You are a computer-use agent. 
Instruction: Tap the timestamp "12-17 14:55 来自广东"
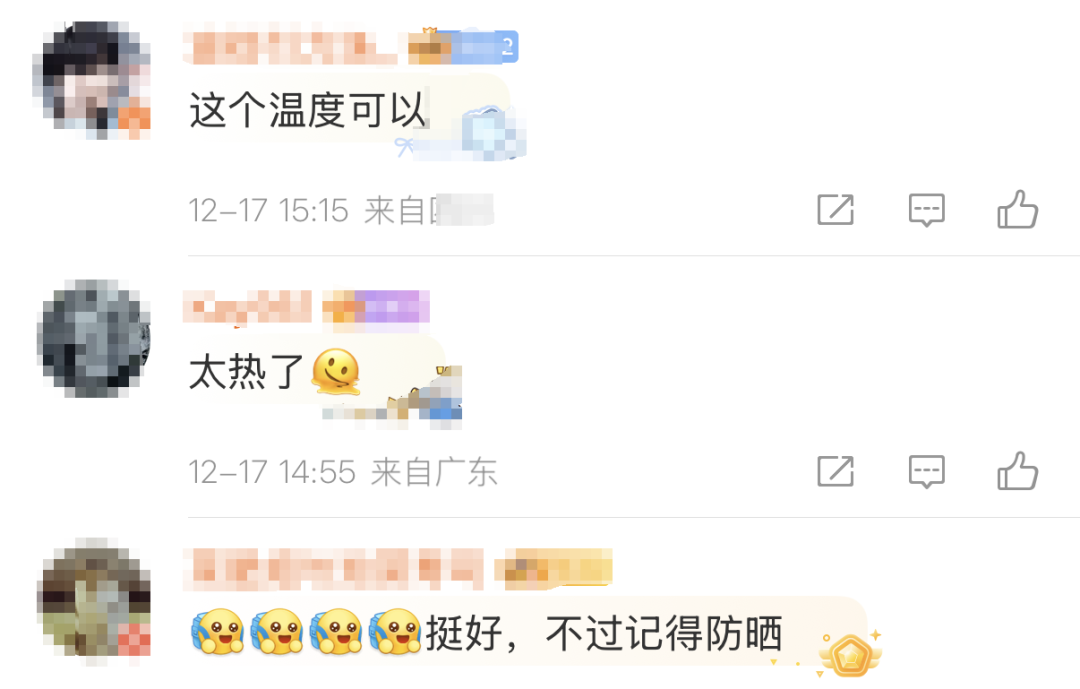click(x=342, y=473)
